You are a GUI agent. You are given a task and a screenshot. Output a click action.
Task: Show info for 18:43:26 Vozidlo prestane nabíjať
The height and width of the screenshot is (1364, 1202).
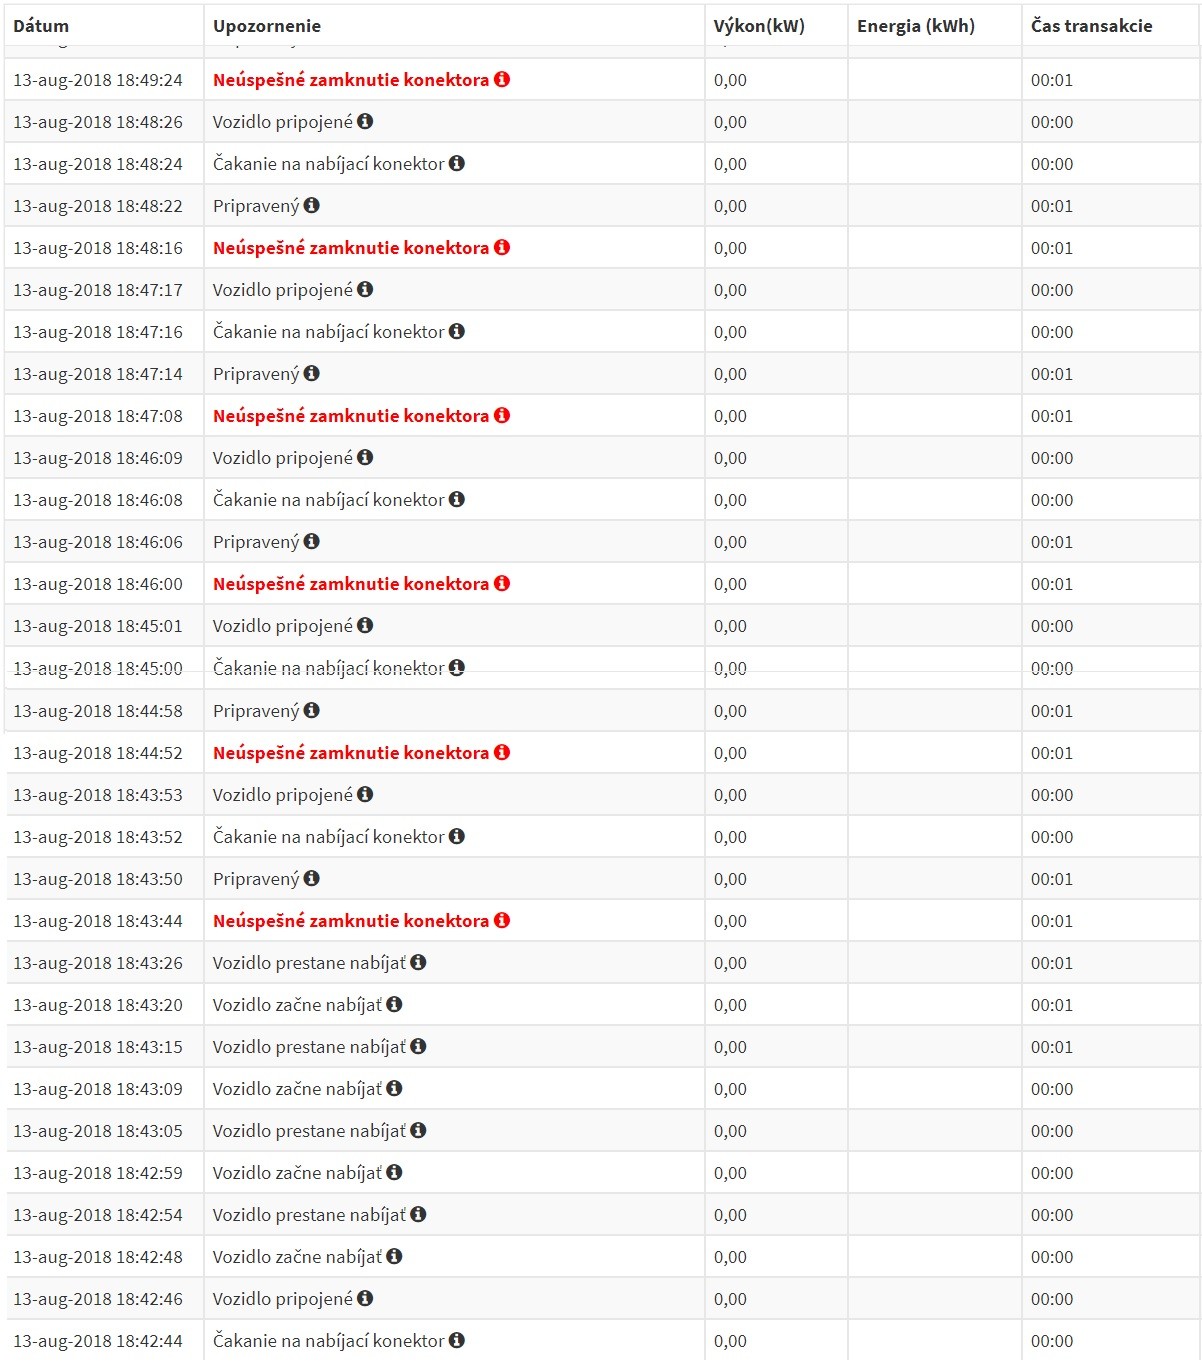(x=418, y=962)
